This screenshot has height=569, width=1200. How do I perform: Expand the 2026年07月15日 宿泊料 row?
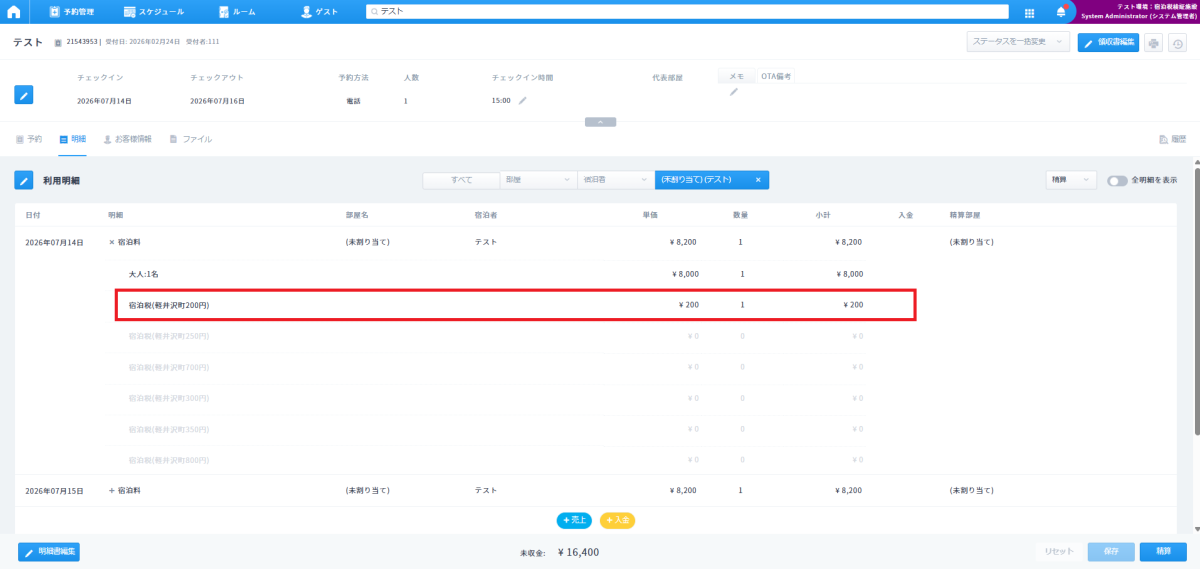click(112, 491)
